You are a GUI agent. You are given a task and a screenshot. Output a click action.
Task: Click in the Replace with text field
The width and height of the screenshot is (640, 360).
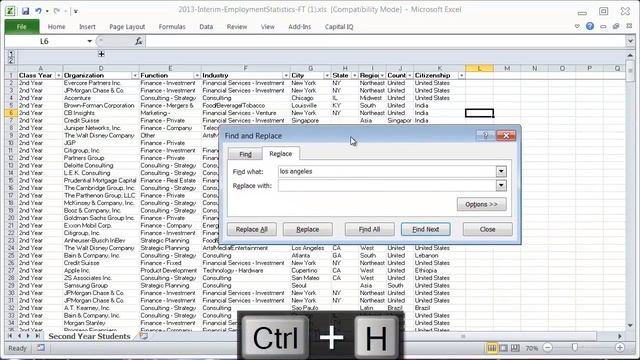pyautogui.click(x=387, y=186)
